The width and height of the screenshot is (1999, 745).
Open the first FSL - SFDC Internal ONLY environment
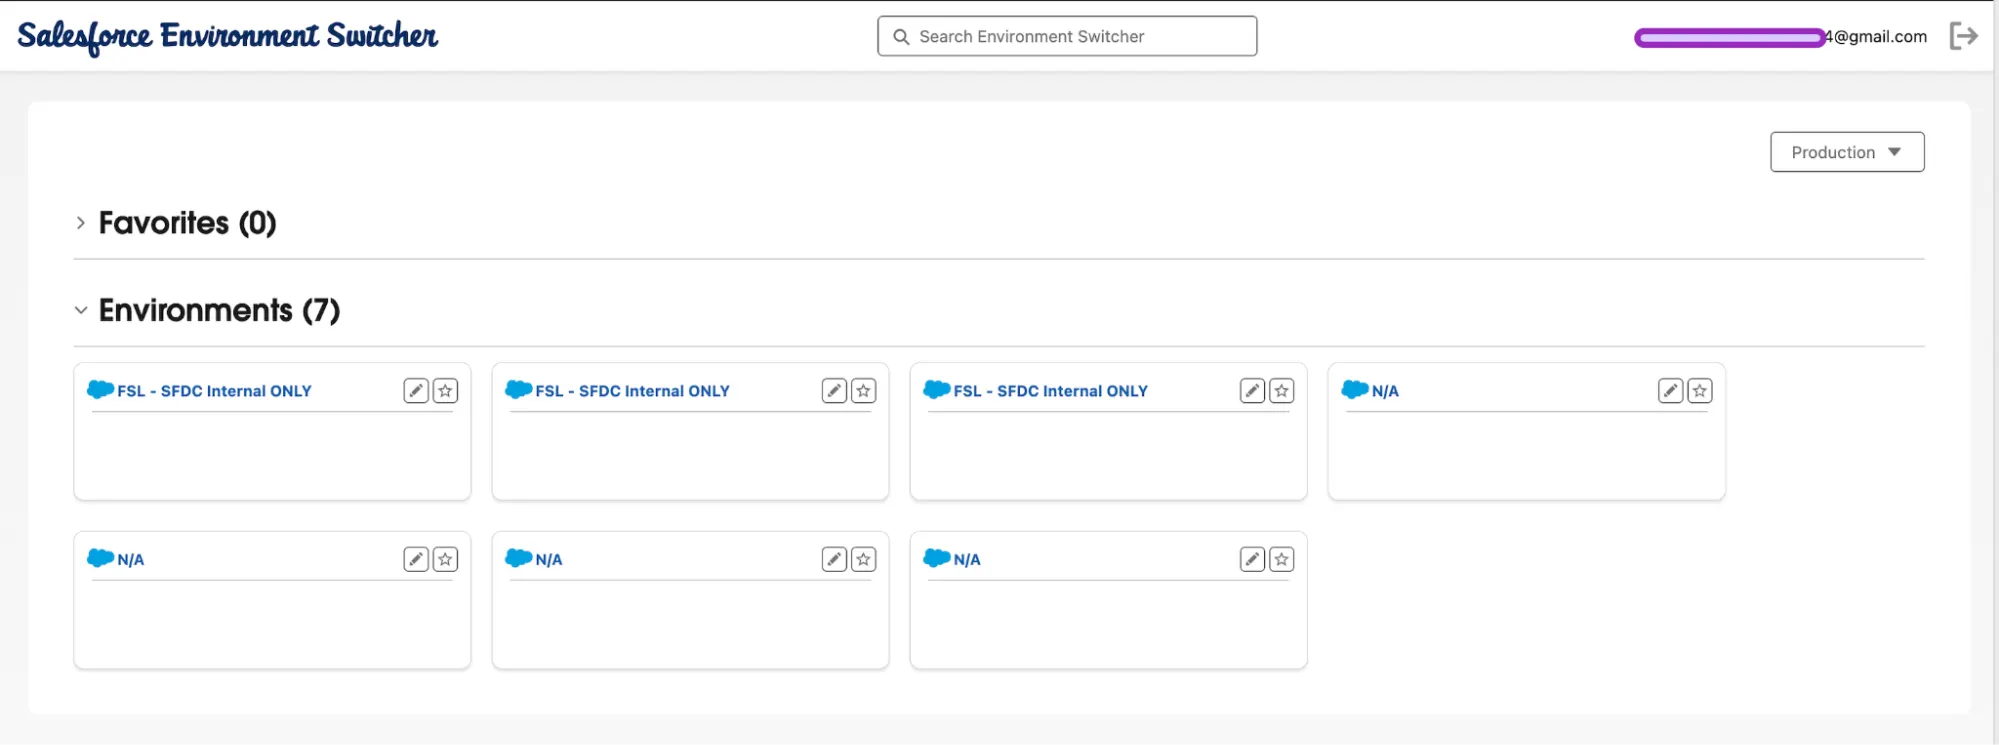coord(214,391)
